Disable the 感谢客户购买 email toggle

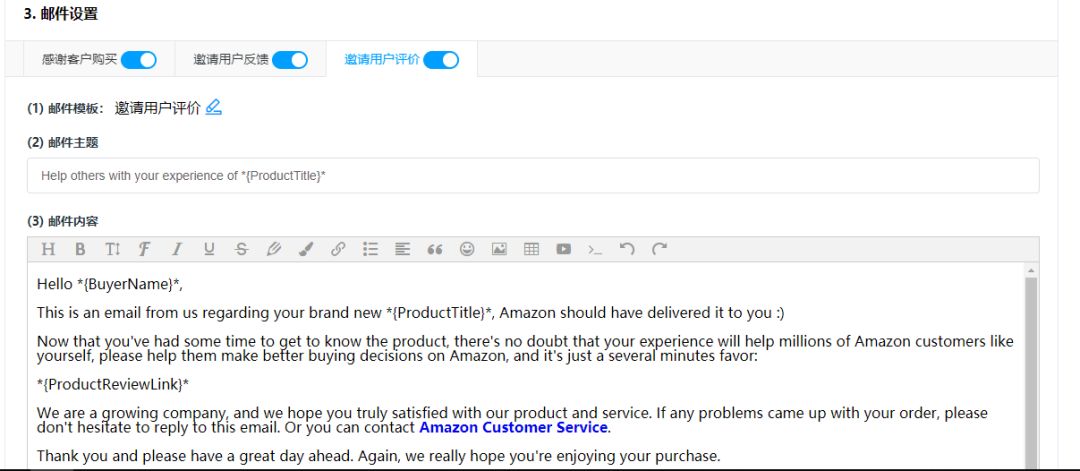pyautogui.click(x=138, y=60)
